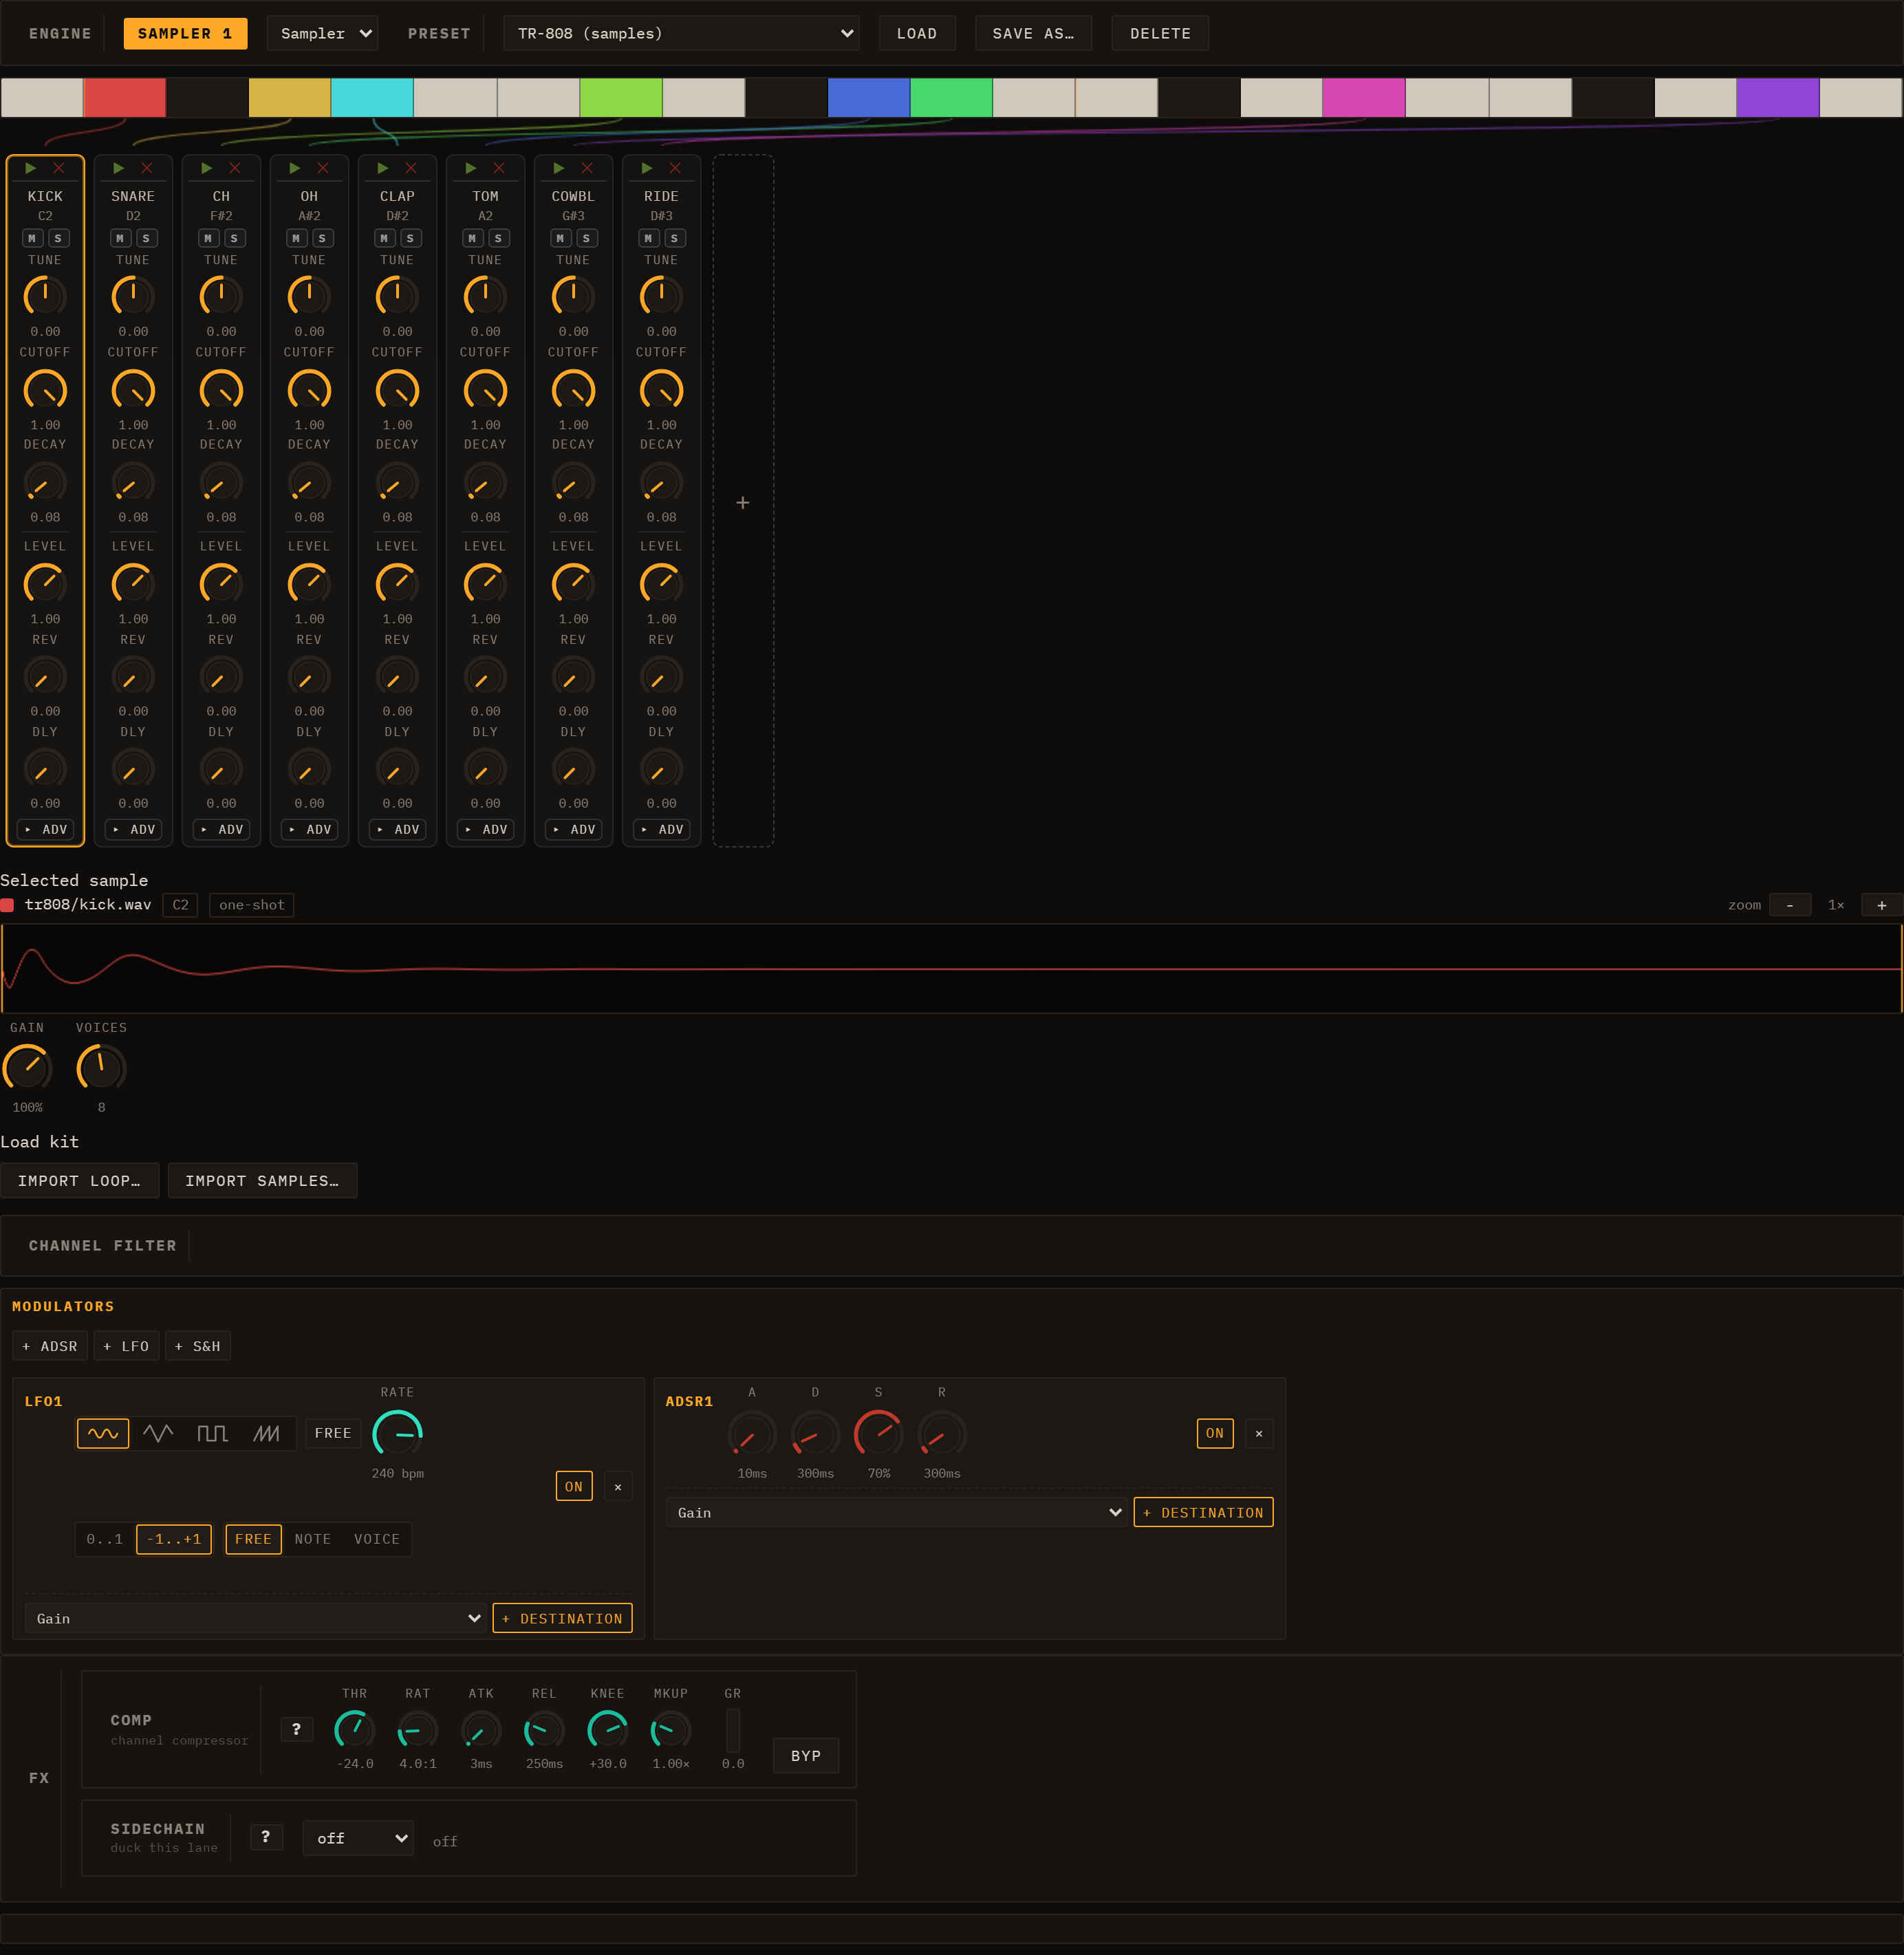Select the square waveform for LFO1
Viewport: 1904px width, 1955px height.
pos(212,1433)
